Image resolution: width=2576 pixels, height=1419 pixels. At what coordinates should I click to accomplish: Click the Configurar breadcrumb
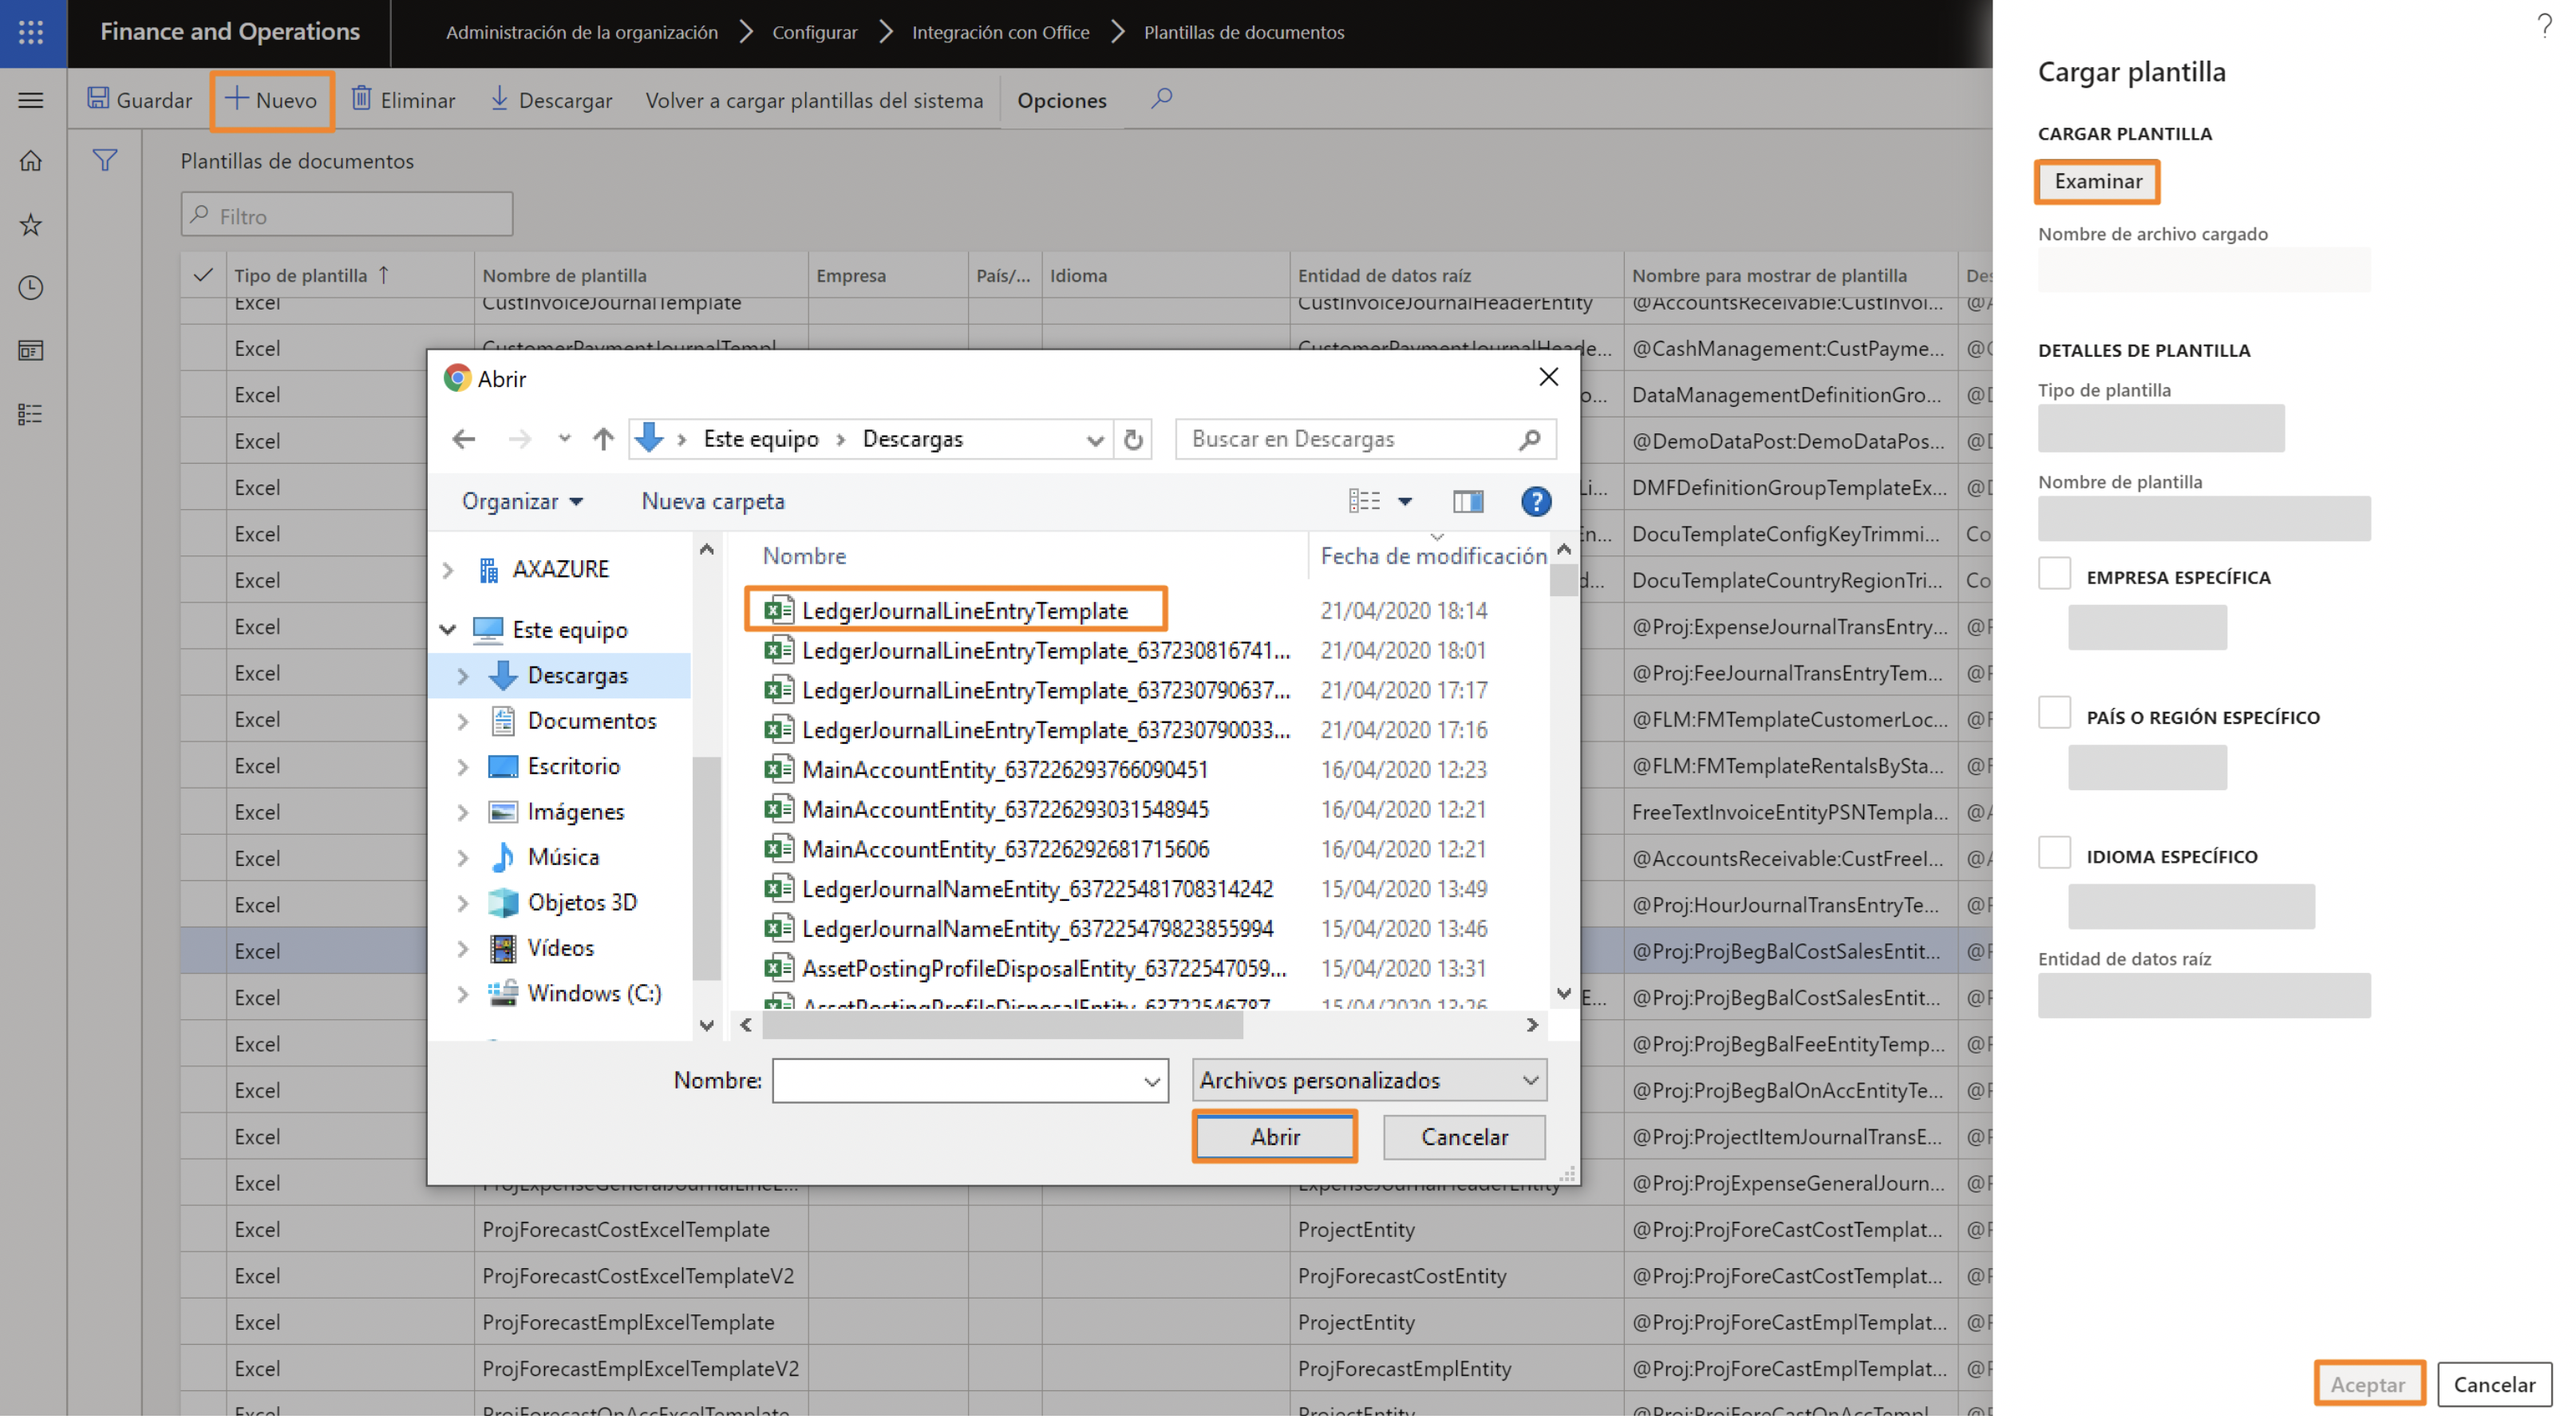coord(814,32)
